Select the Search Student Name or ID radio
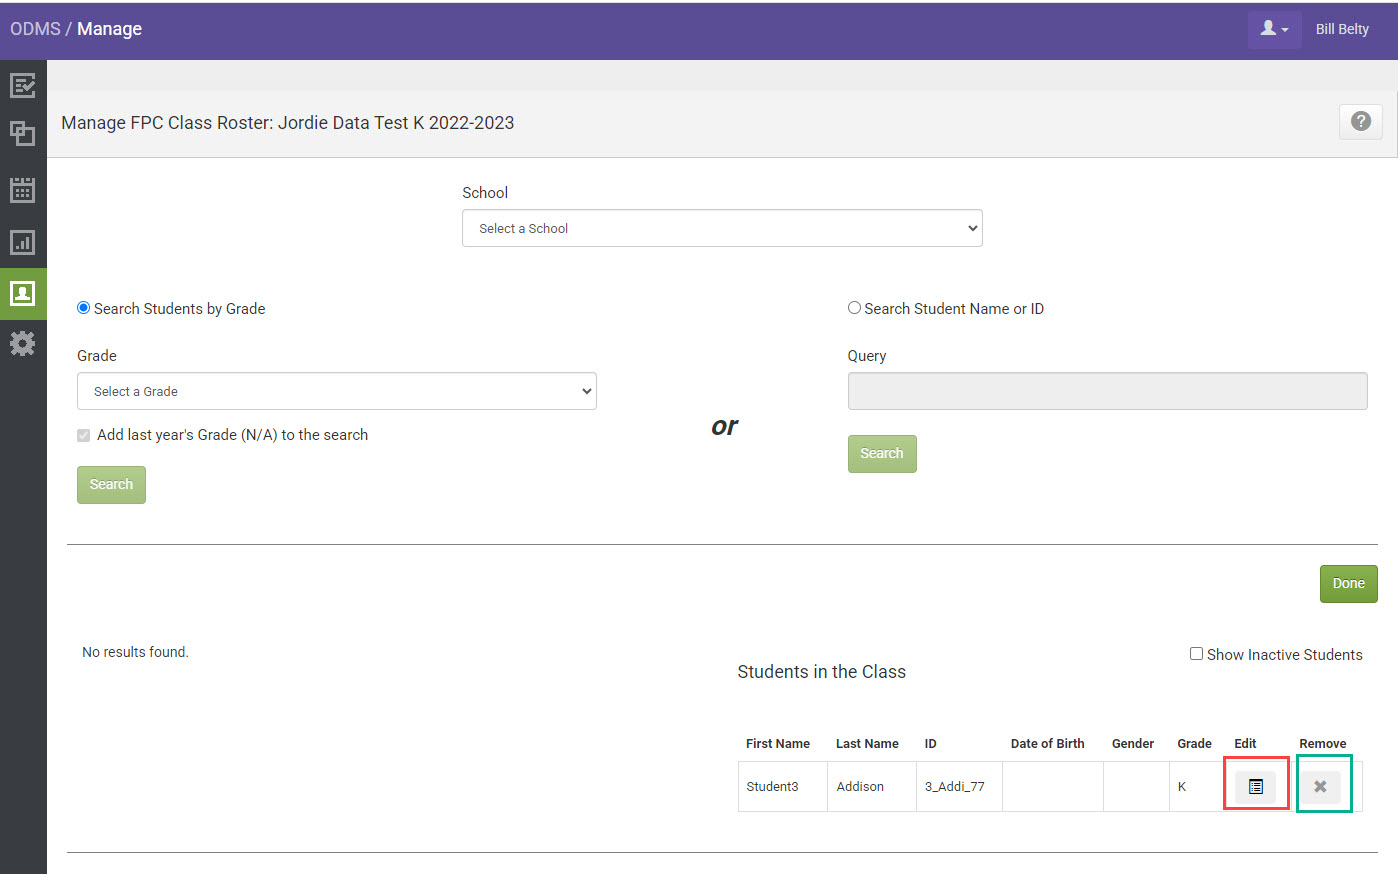This screenshot has width=1398, height=874. (854, 307)
